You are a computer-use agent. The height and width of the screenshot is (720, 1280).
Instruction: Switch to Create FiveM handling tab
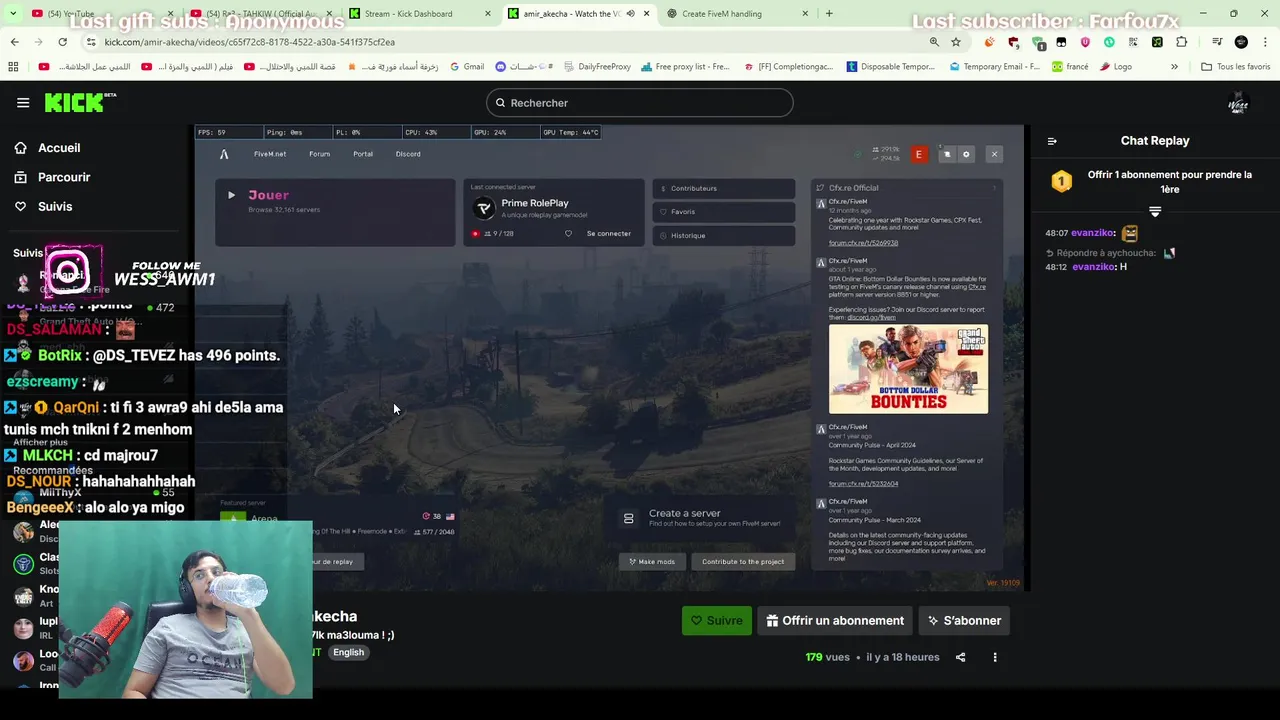coord(737,14)
